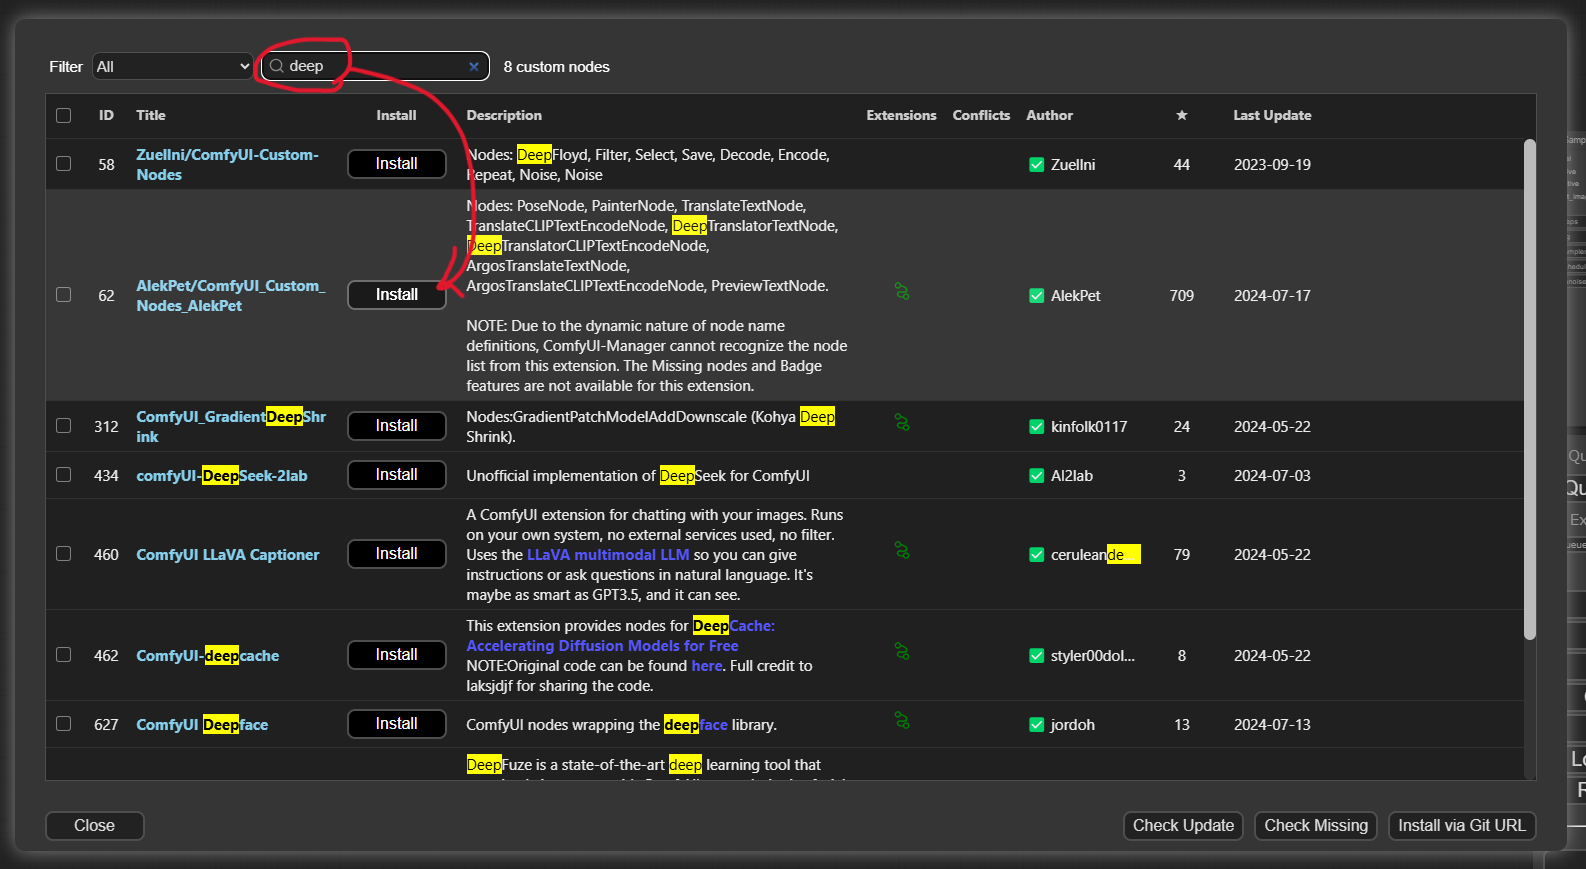The width and height of the screenshot is (1586, 869).
Task: Click the green verified badge beside Zuellni
Action: pyautogui.click(x=1037, y=165)
